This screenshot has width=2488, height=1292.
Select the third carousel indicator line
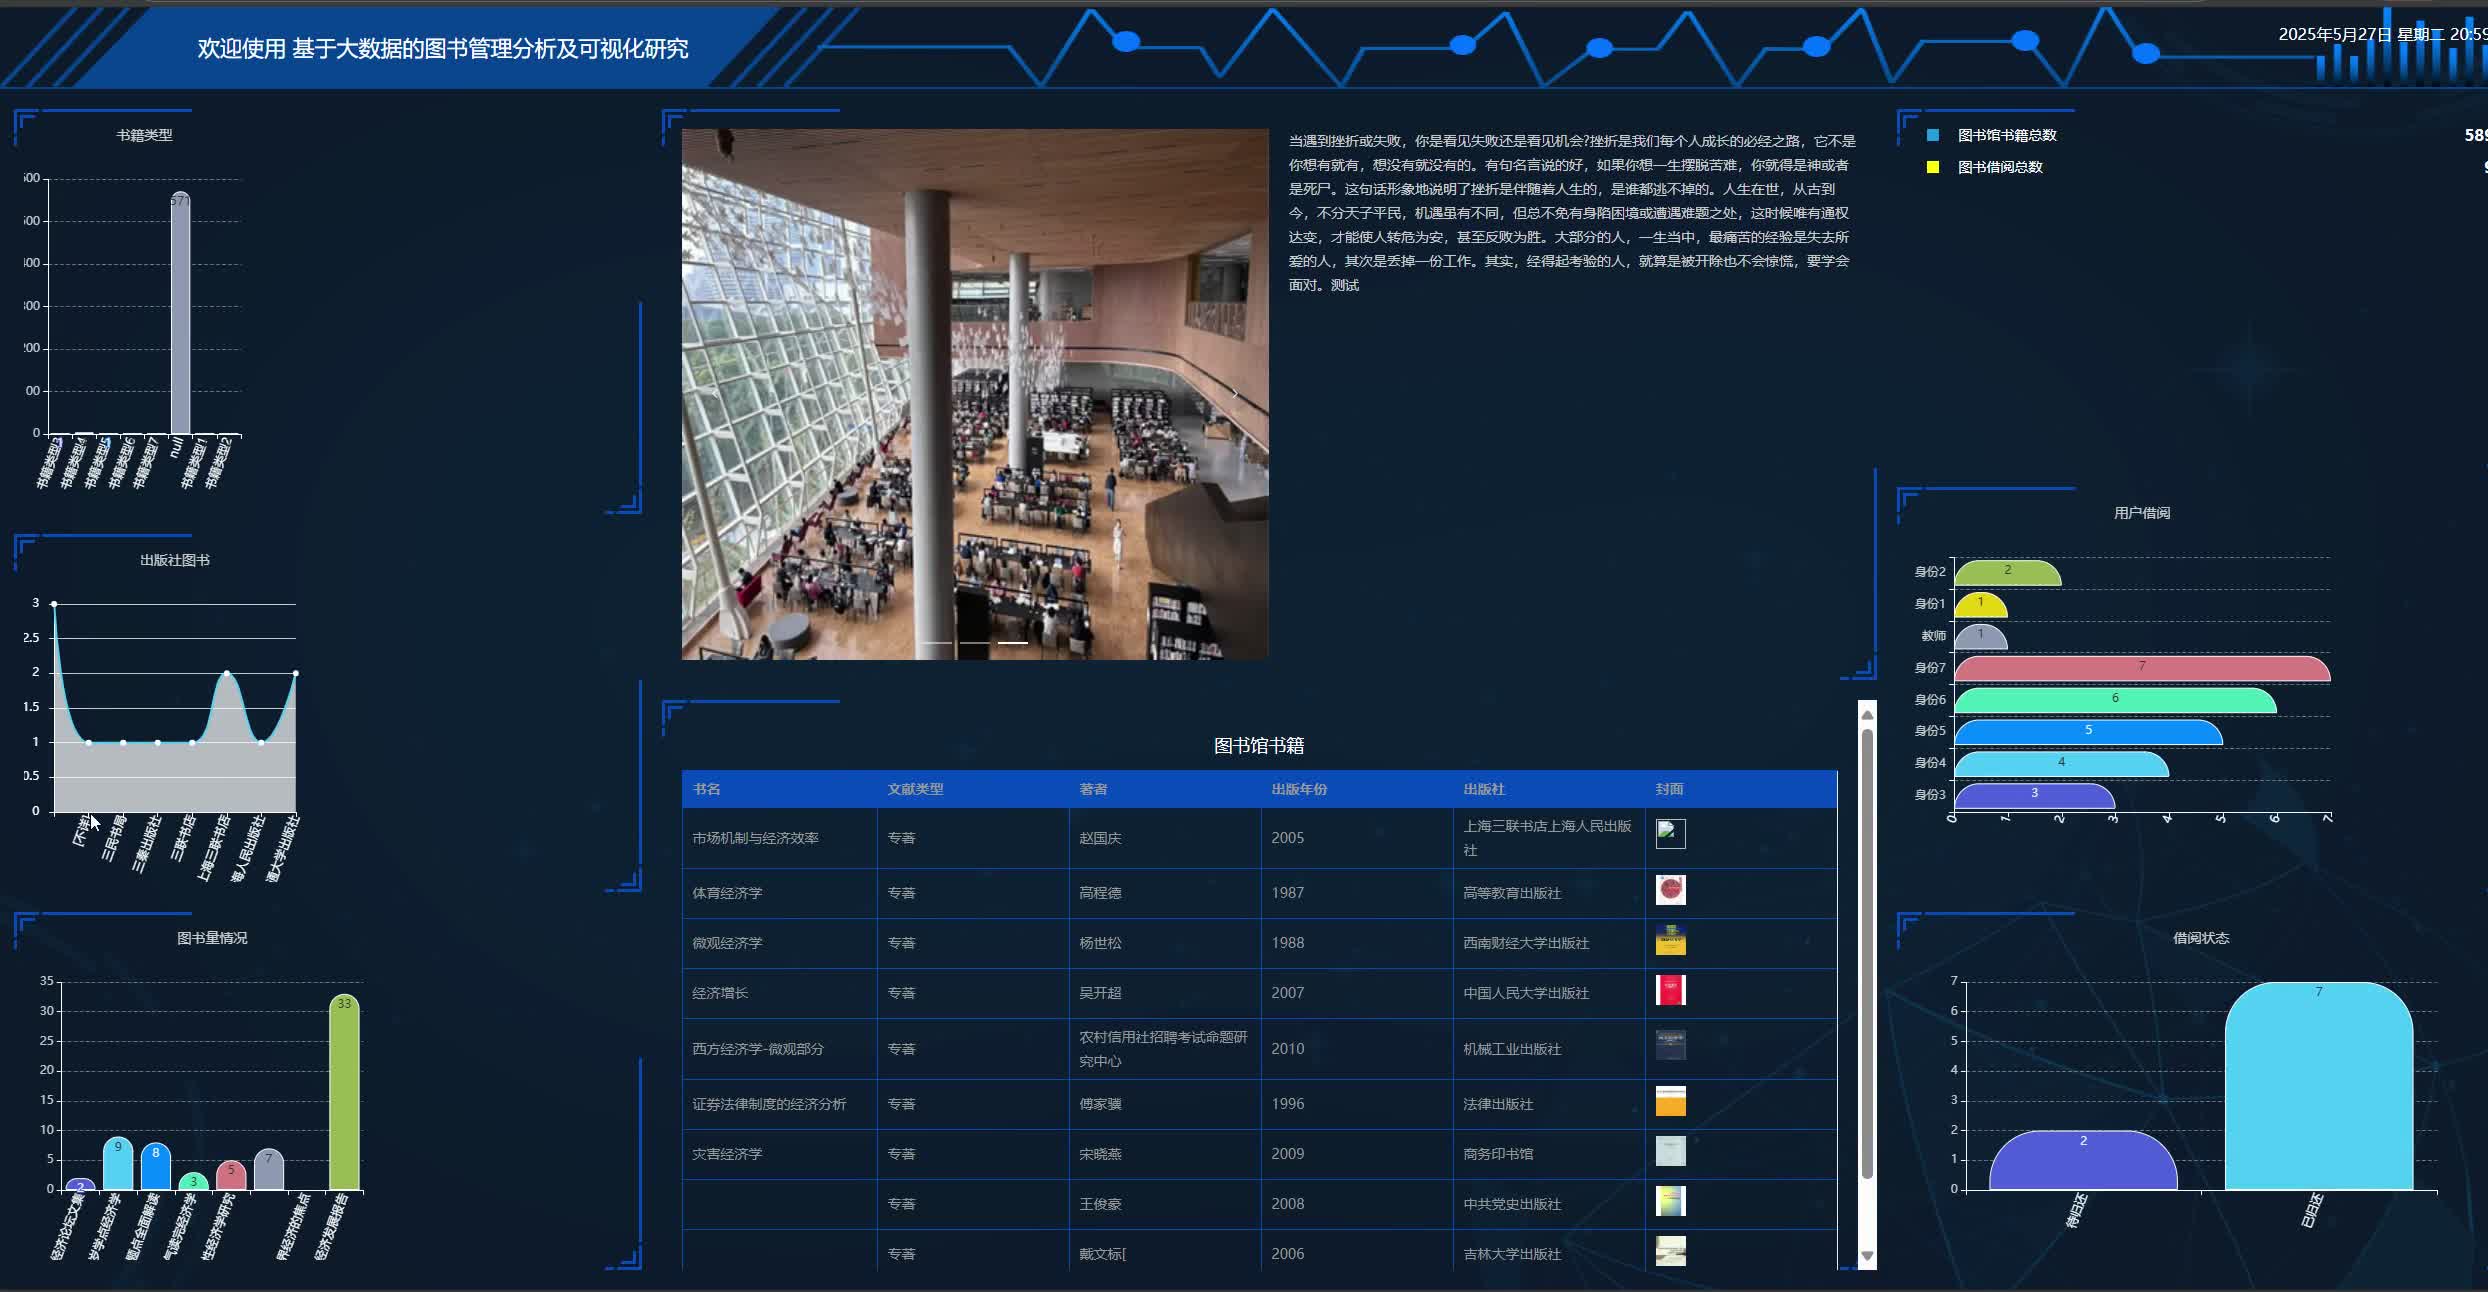(1012, 643)
